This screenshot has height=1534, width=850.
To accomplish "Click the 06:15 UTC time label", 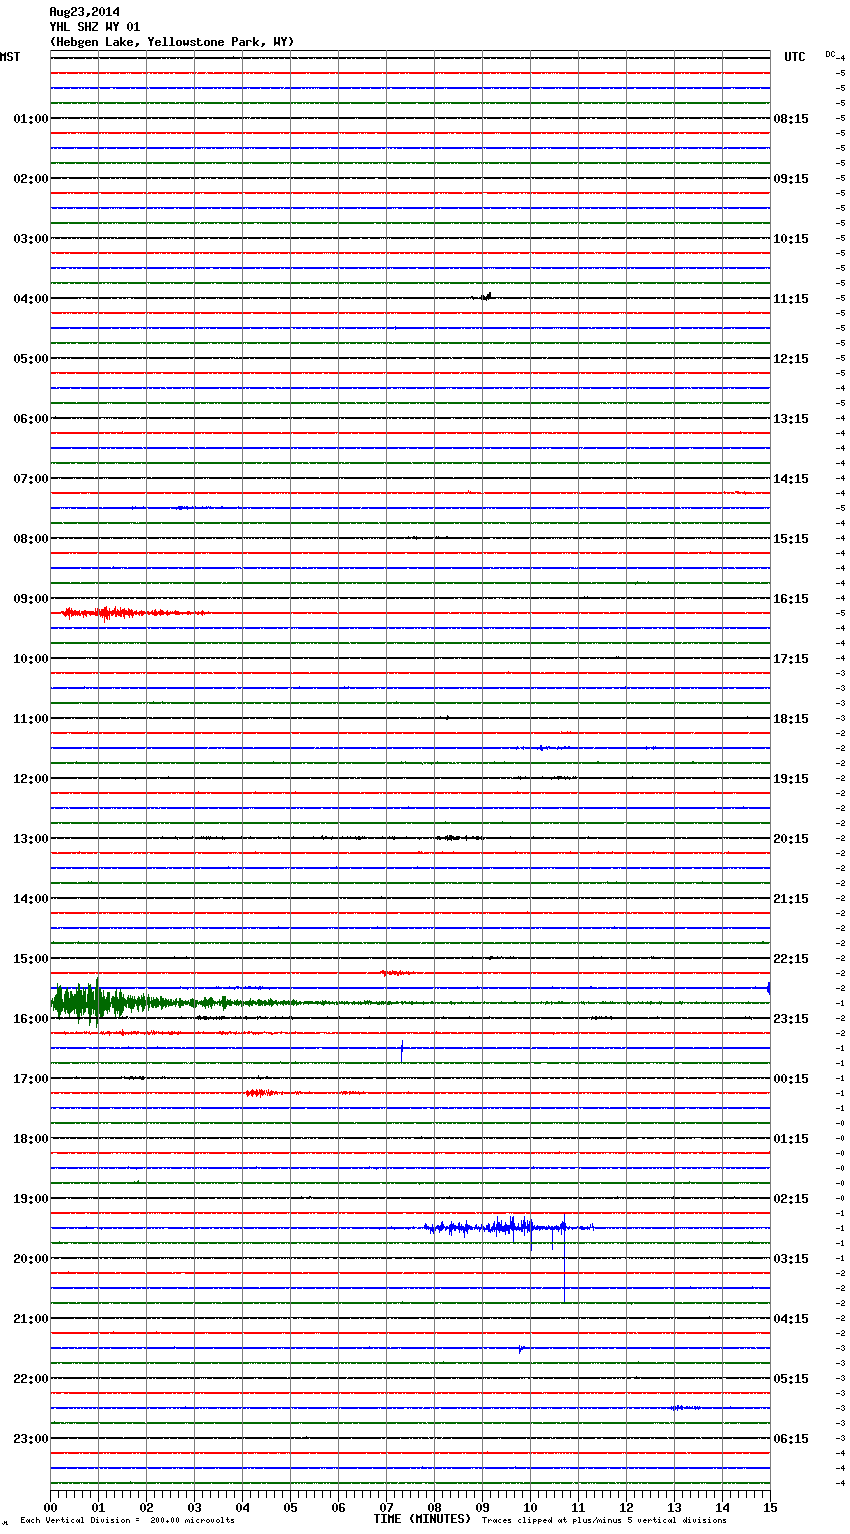I will (x=791, y=1439).
